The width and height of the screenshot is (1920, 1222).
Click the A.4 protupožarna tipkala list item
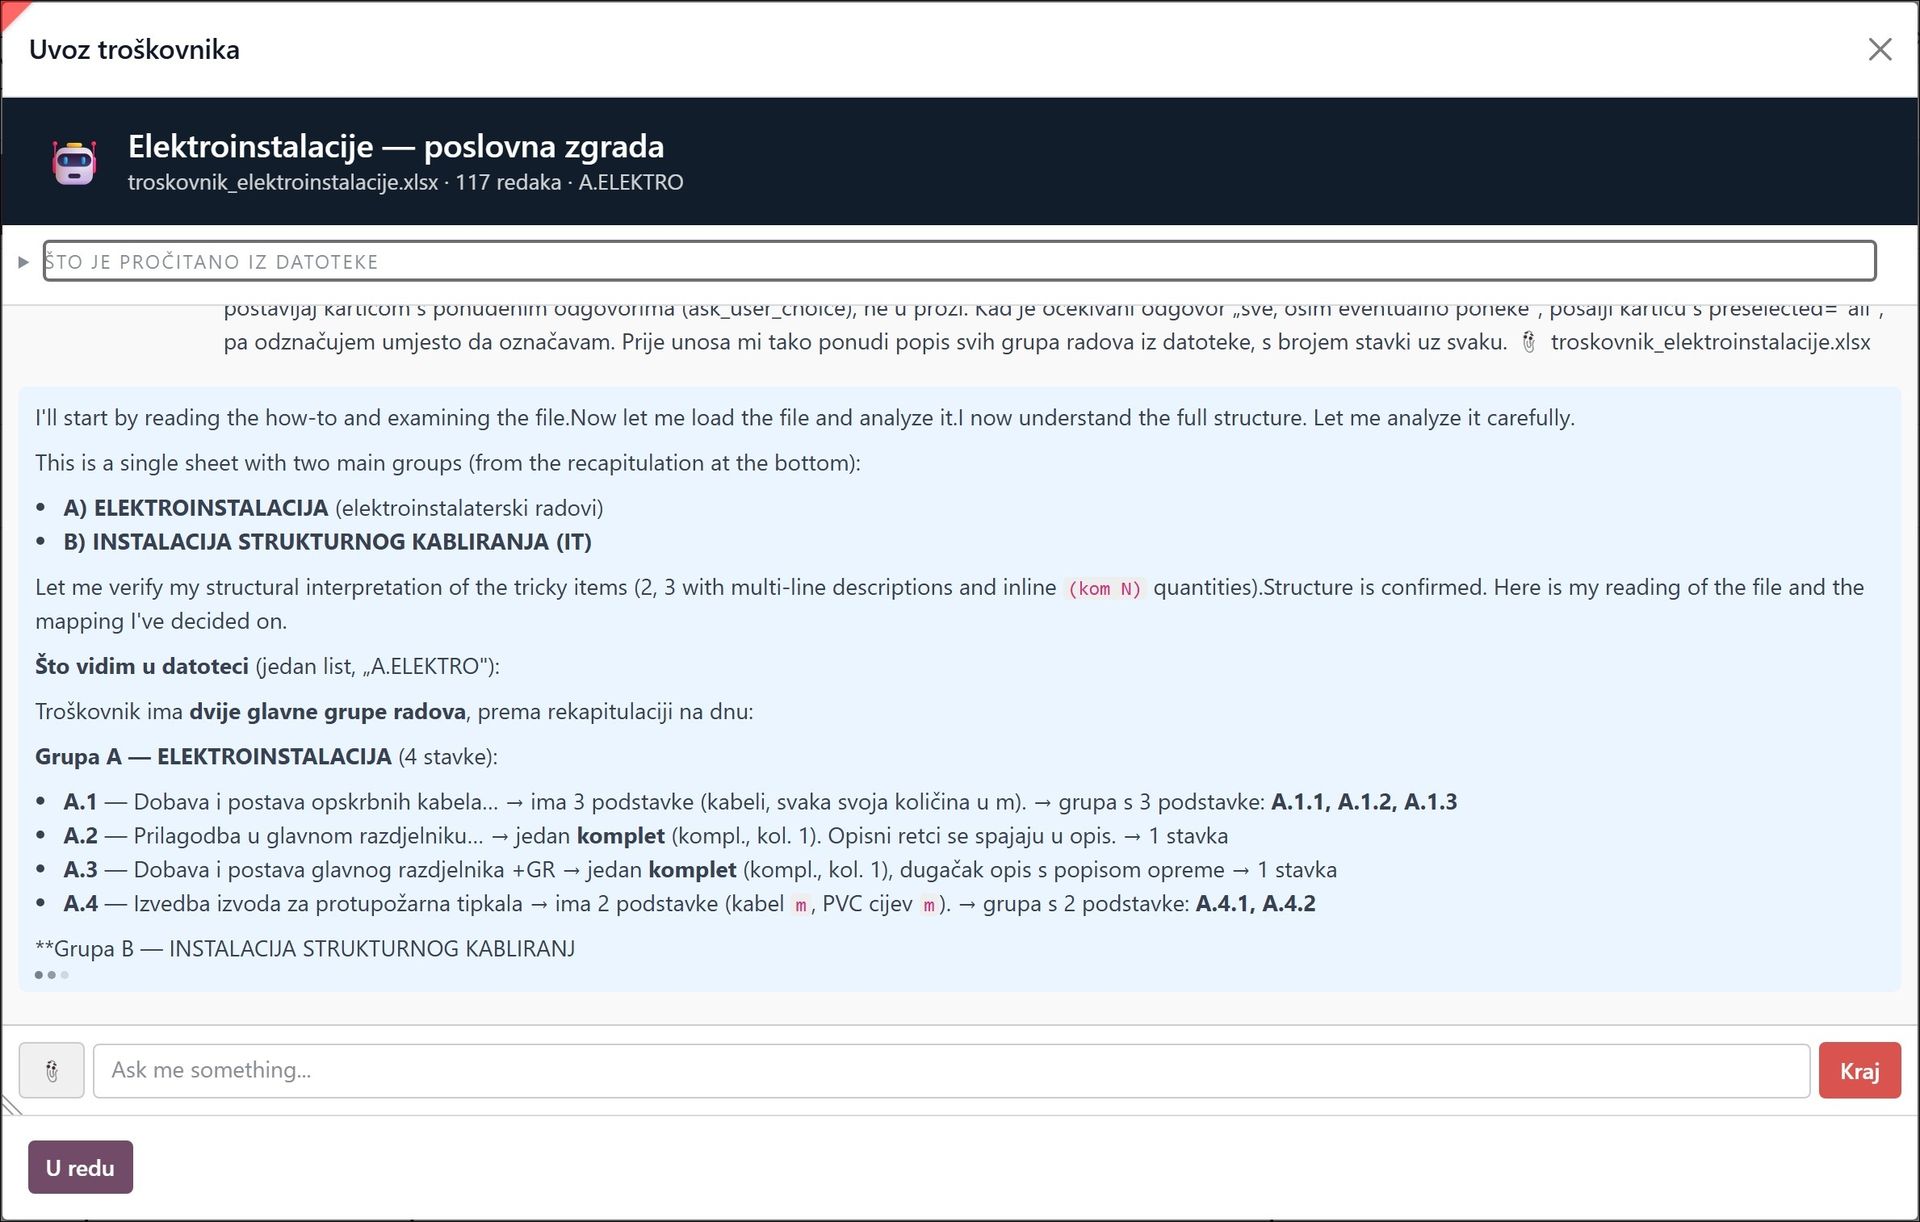(x=689, y=904)
